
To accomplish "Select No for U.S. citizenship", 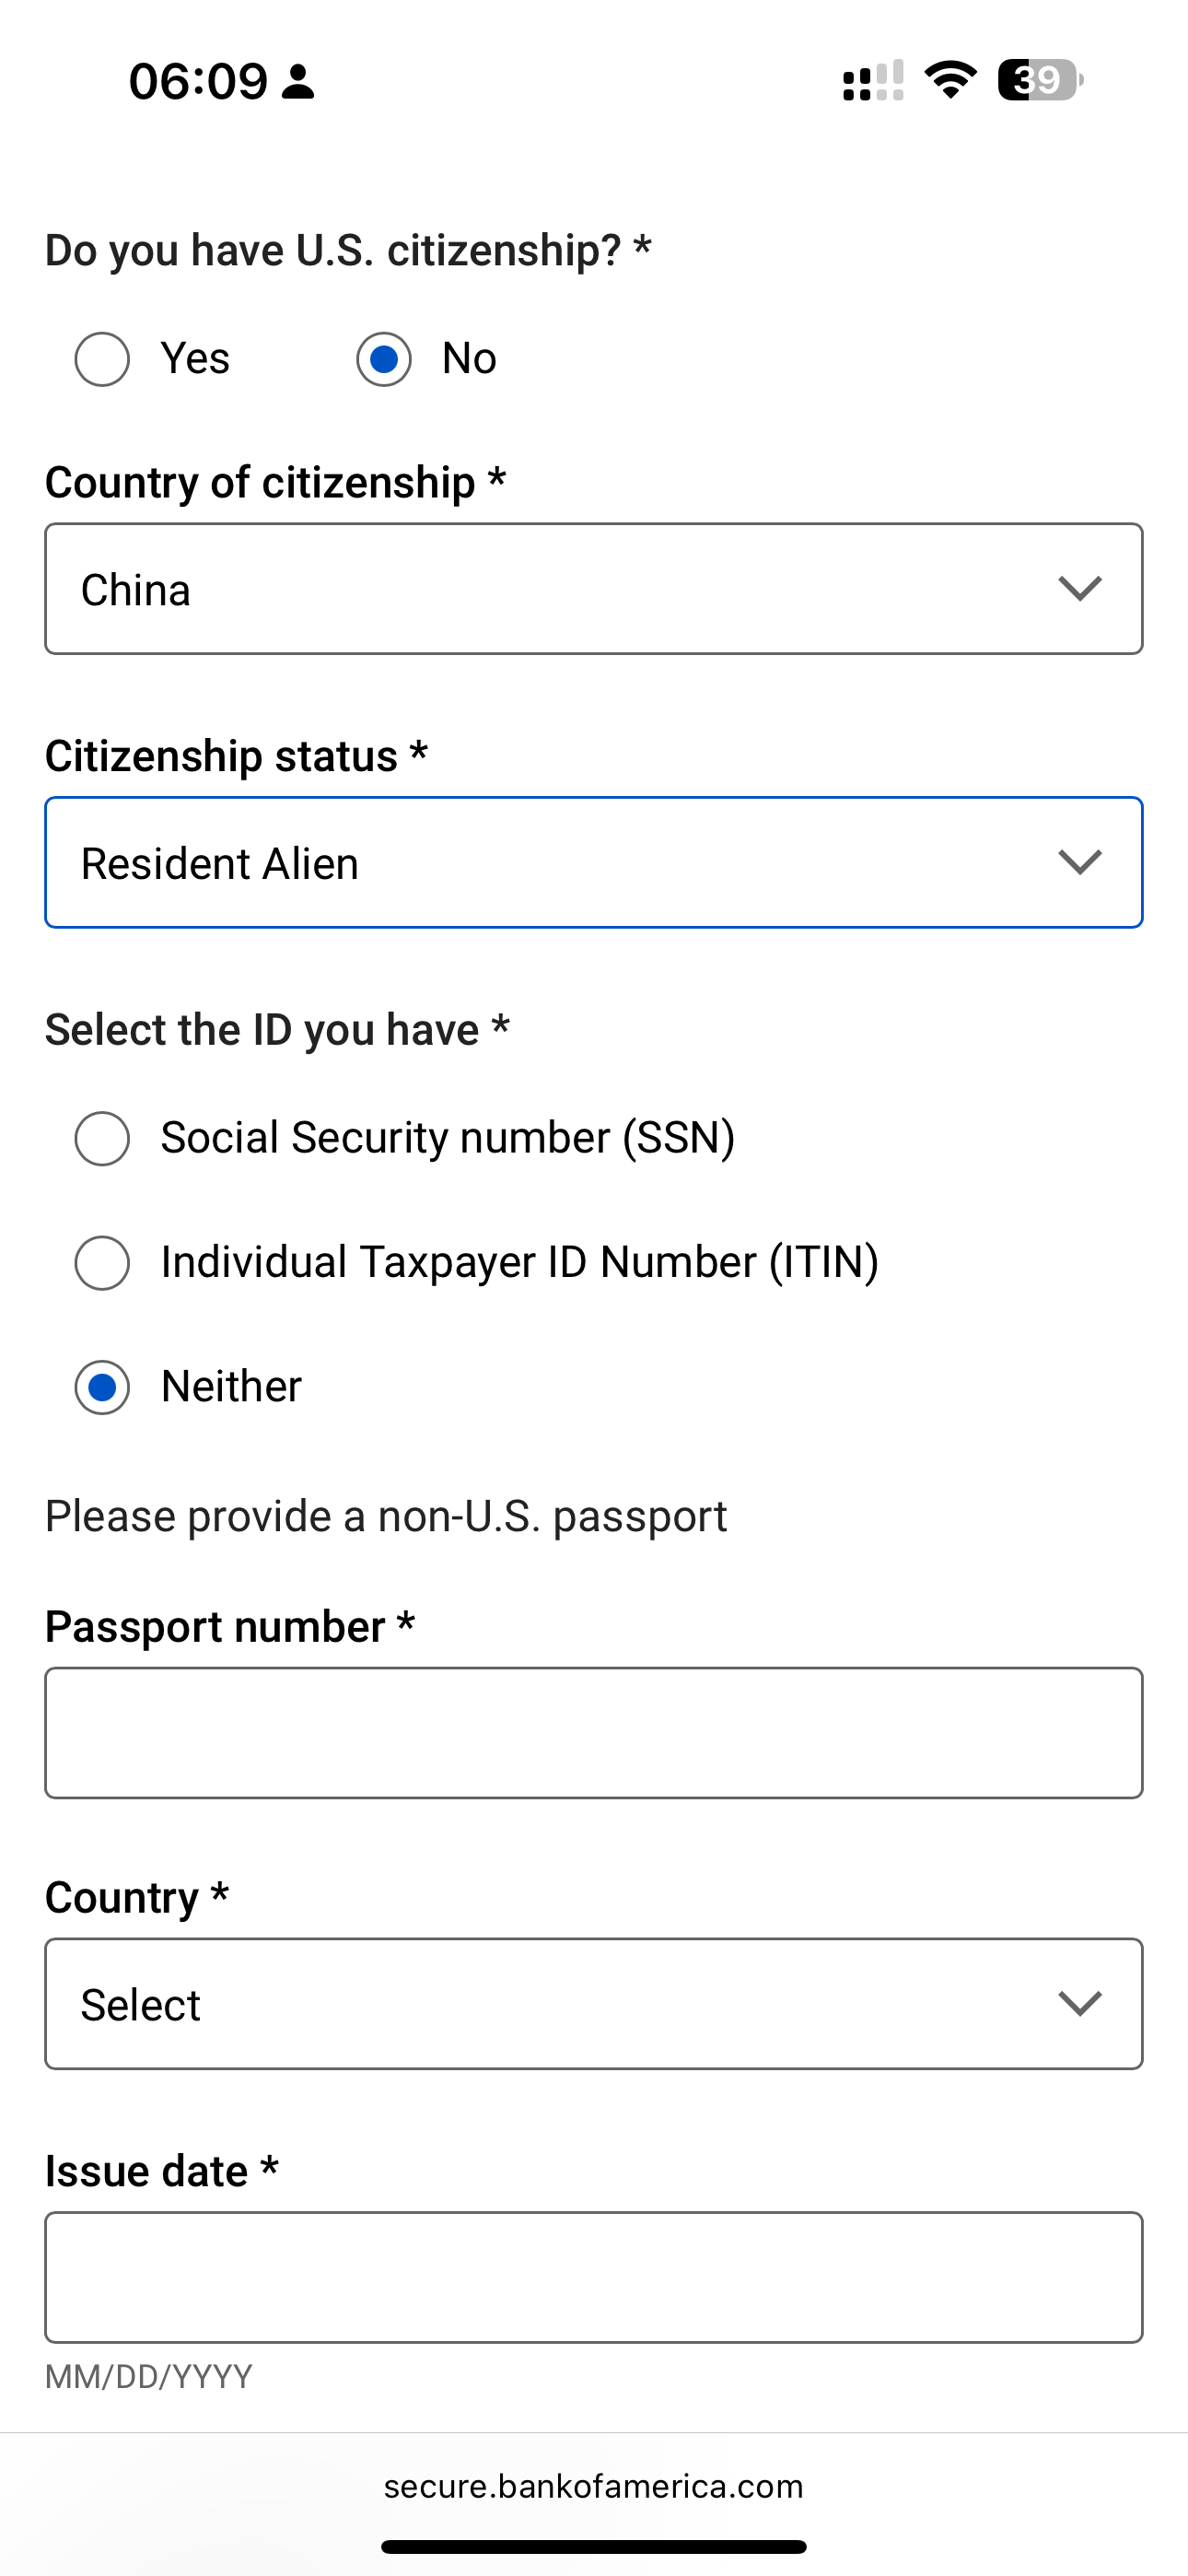I will 384,359.
